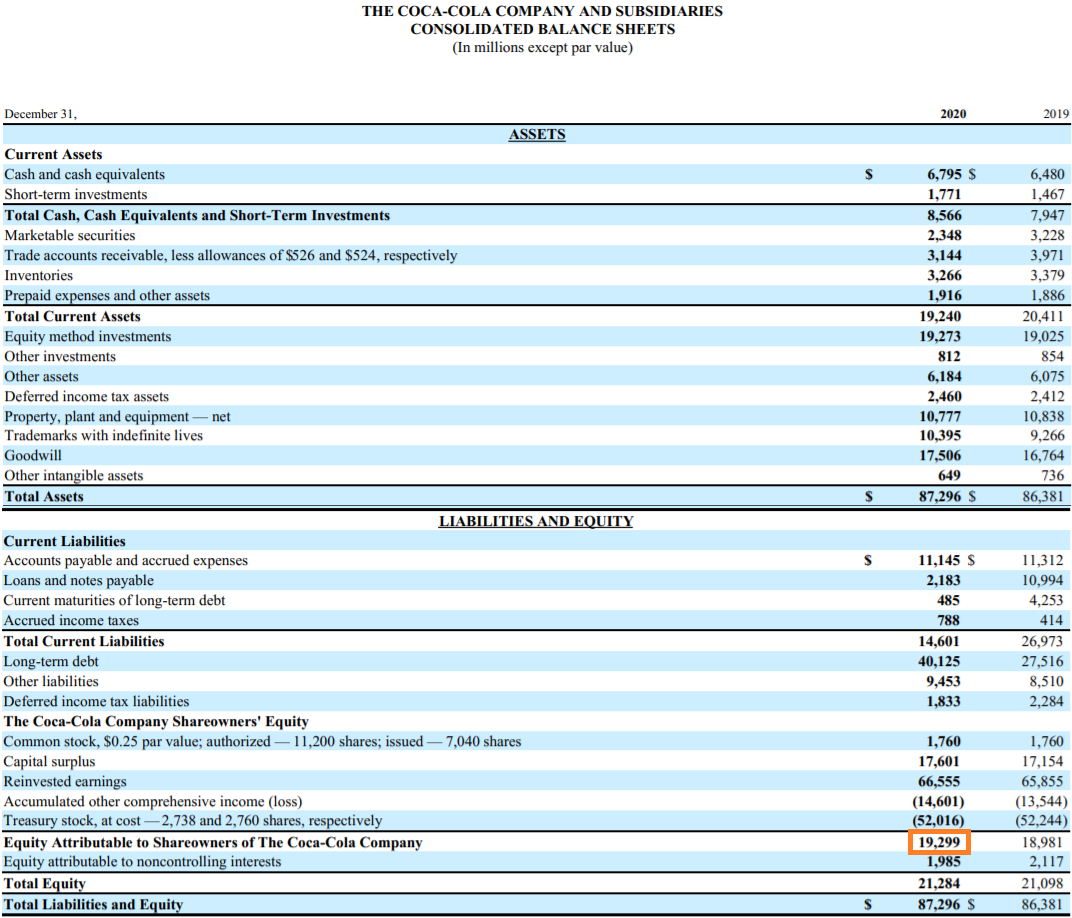1072x918 pixels.
Task: Select the 8,566 total cash value
Action: point(944,215)
